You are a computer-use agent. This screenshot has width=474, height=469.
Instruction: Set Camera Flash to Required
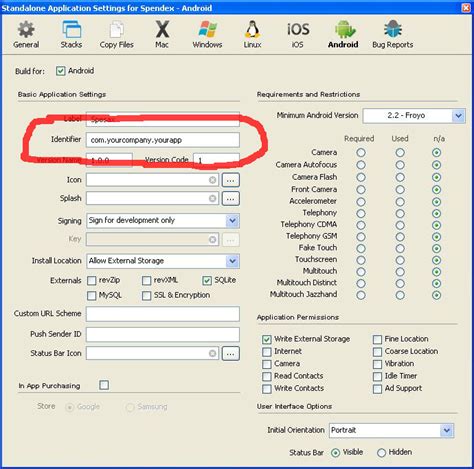click(361, 177)
